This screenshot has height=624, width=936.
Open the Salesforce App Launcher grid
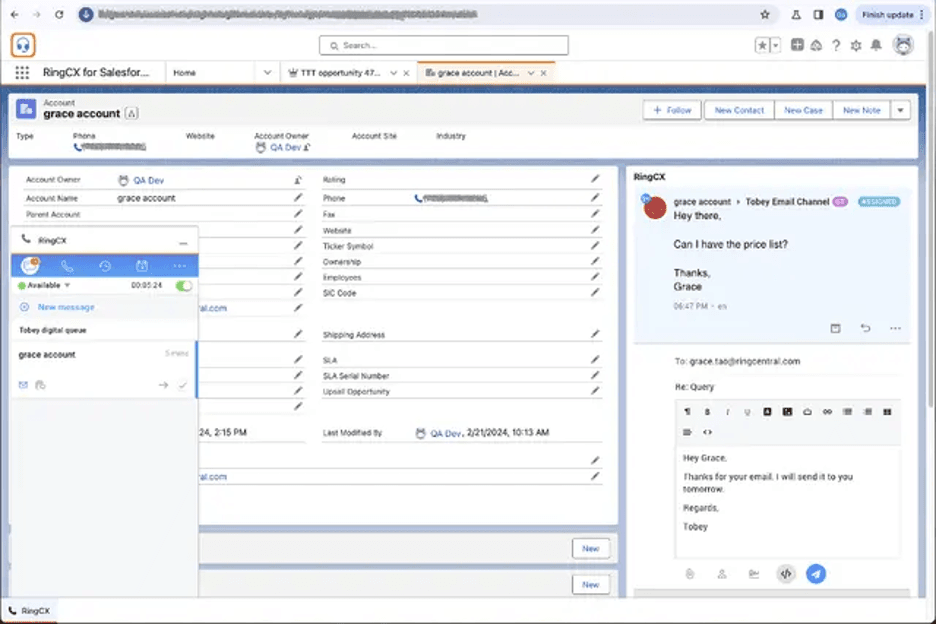[x=22, y=73]
